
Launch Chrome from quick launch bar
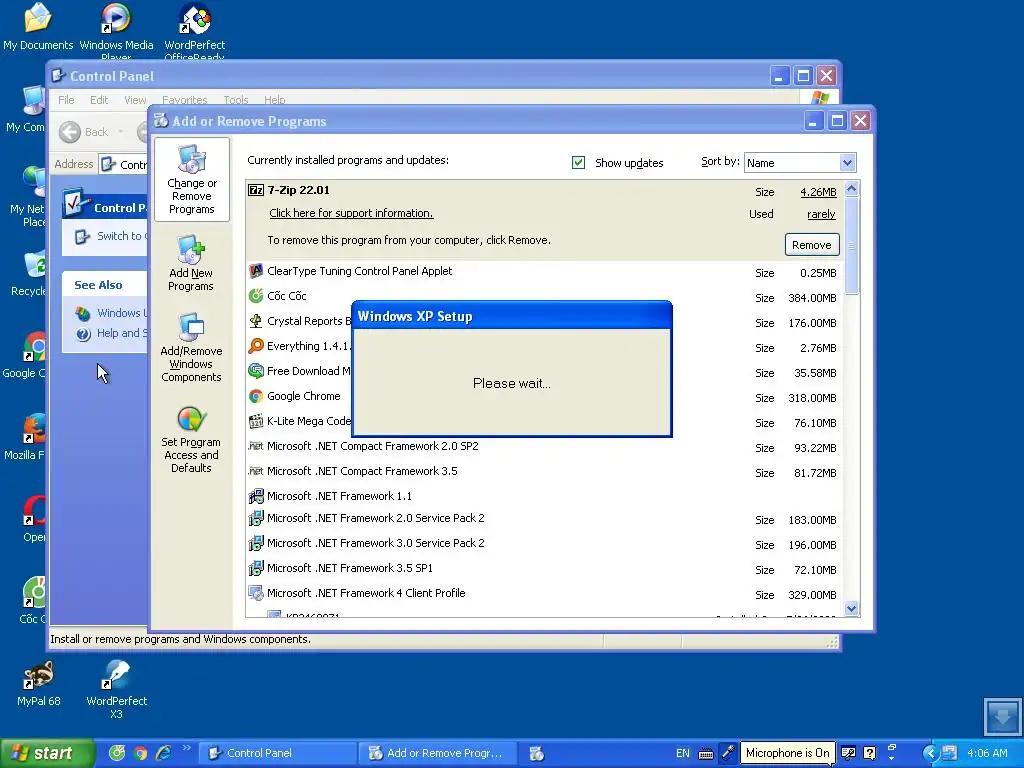pos(140,753)
